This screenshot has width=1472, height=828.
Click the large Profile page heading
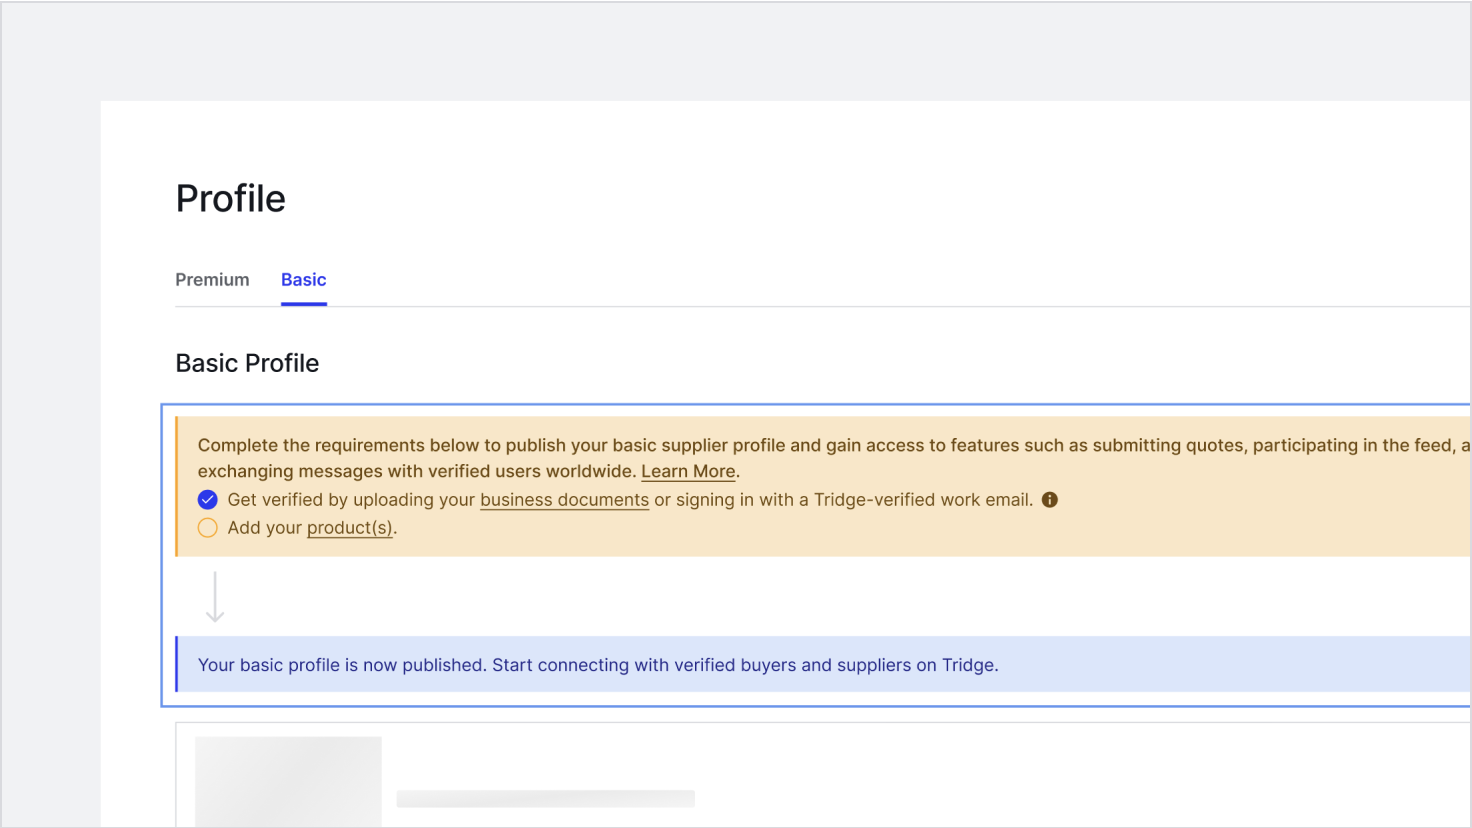tap(231, 199)
